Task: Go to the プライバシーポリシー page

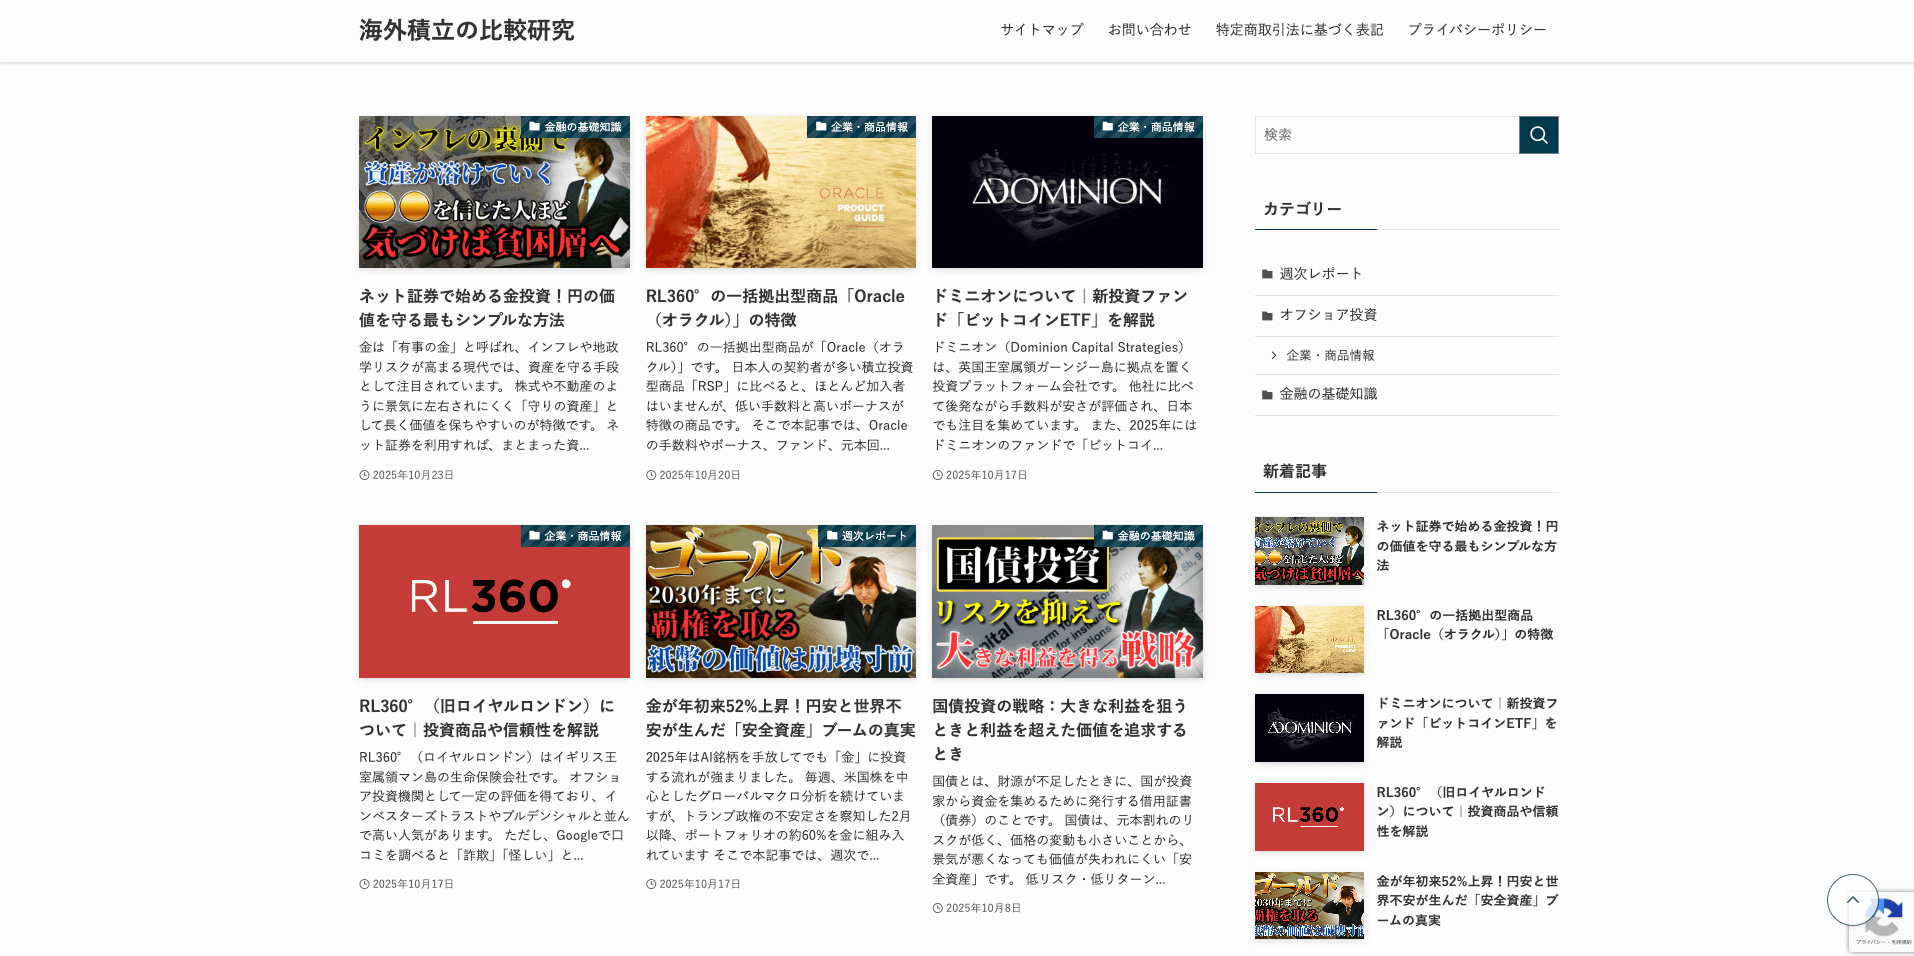Action: [1476, 30]
